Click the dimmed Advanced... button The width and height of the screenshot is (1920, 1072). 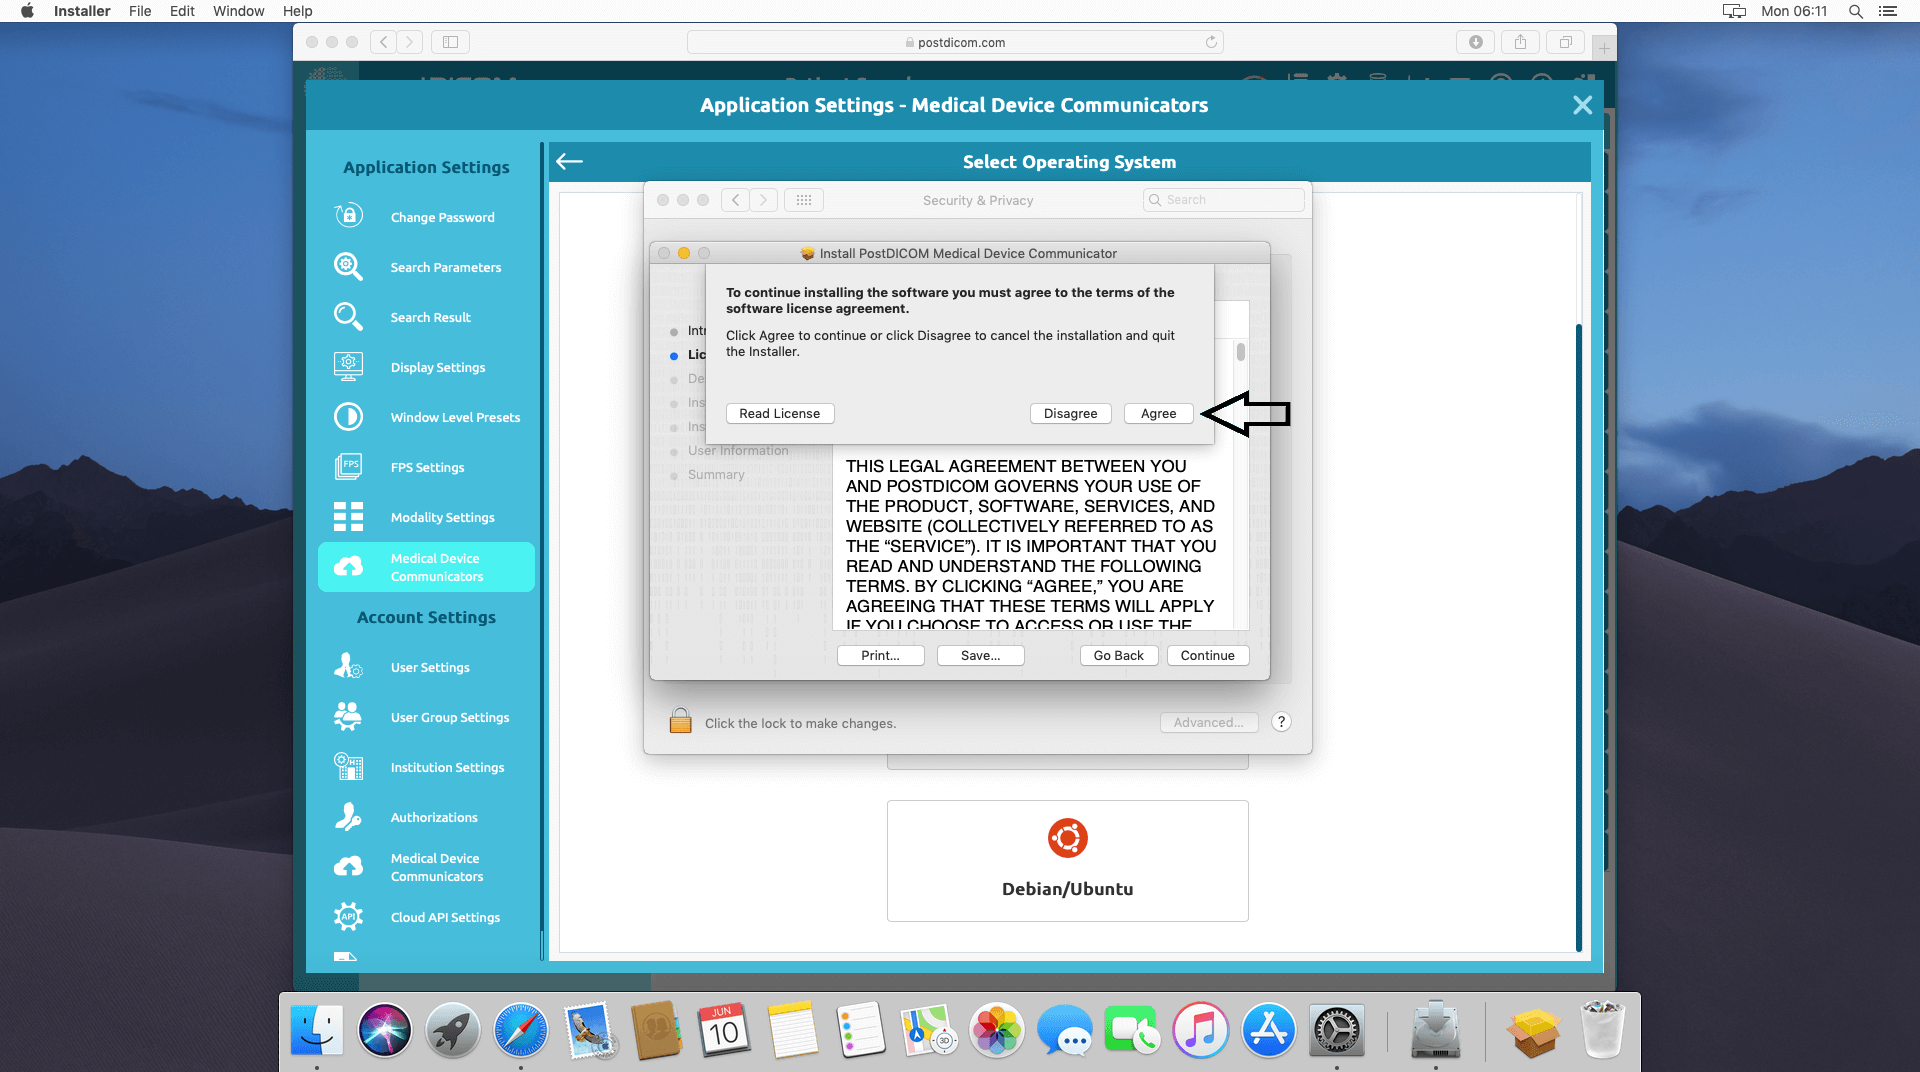click(1208, 722)
